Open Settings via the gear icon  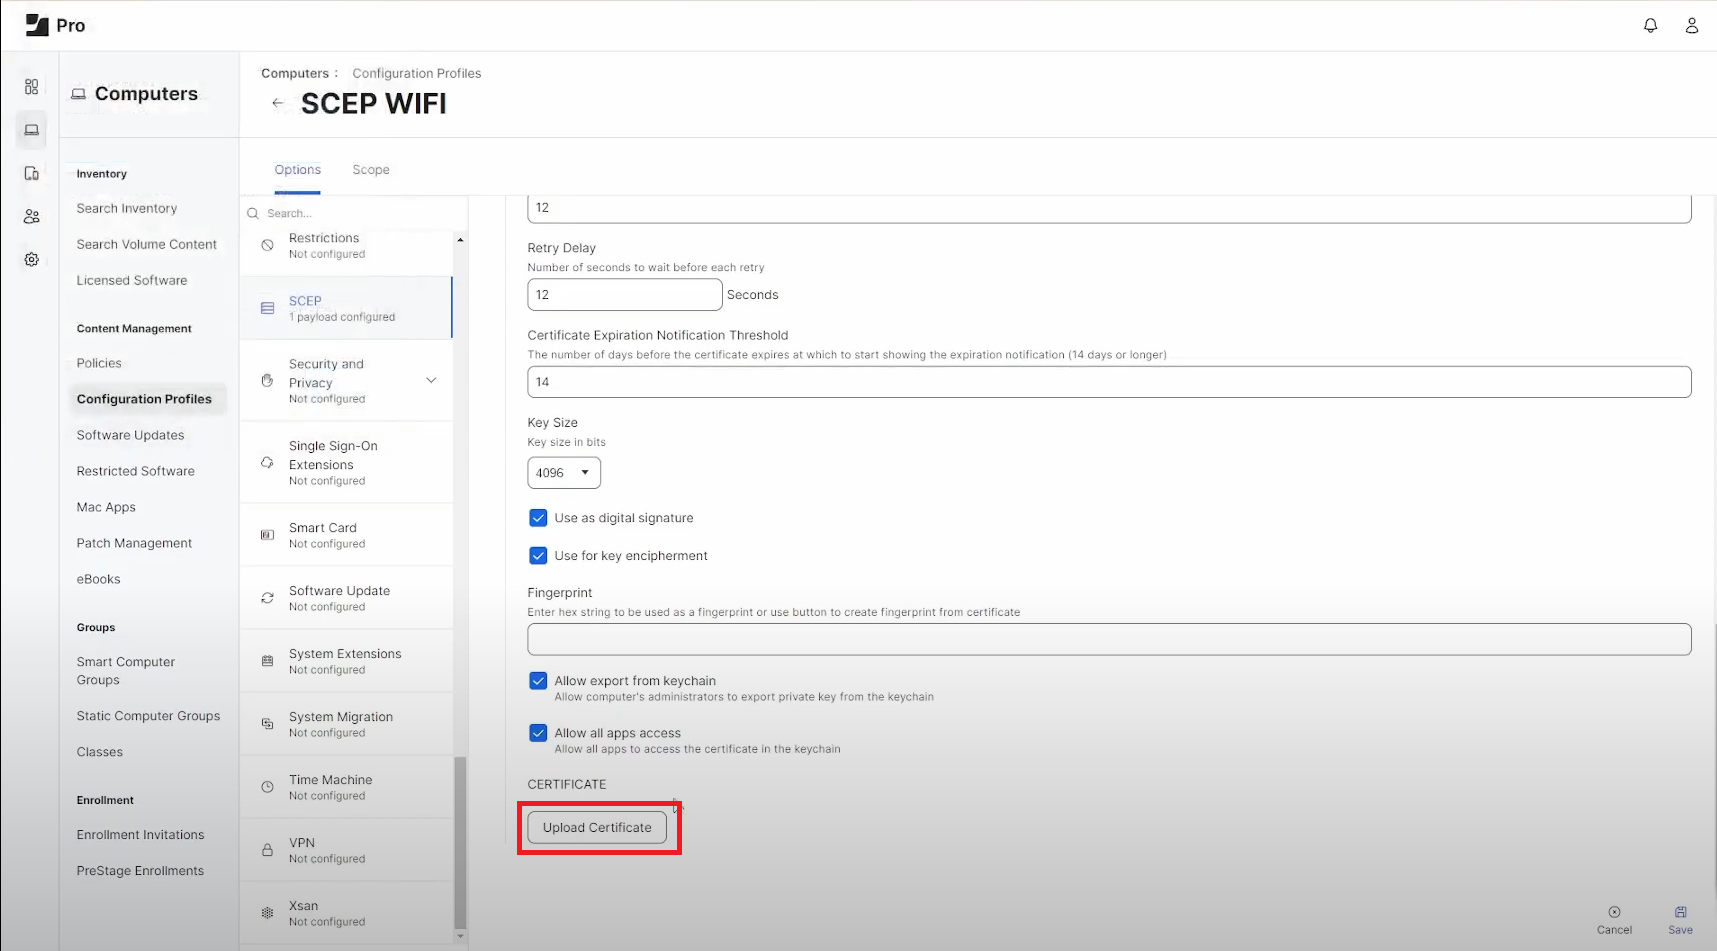31,259
